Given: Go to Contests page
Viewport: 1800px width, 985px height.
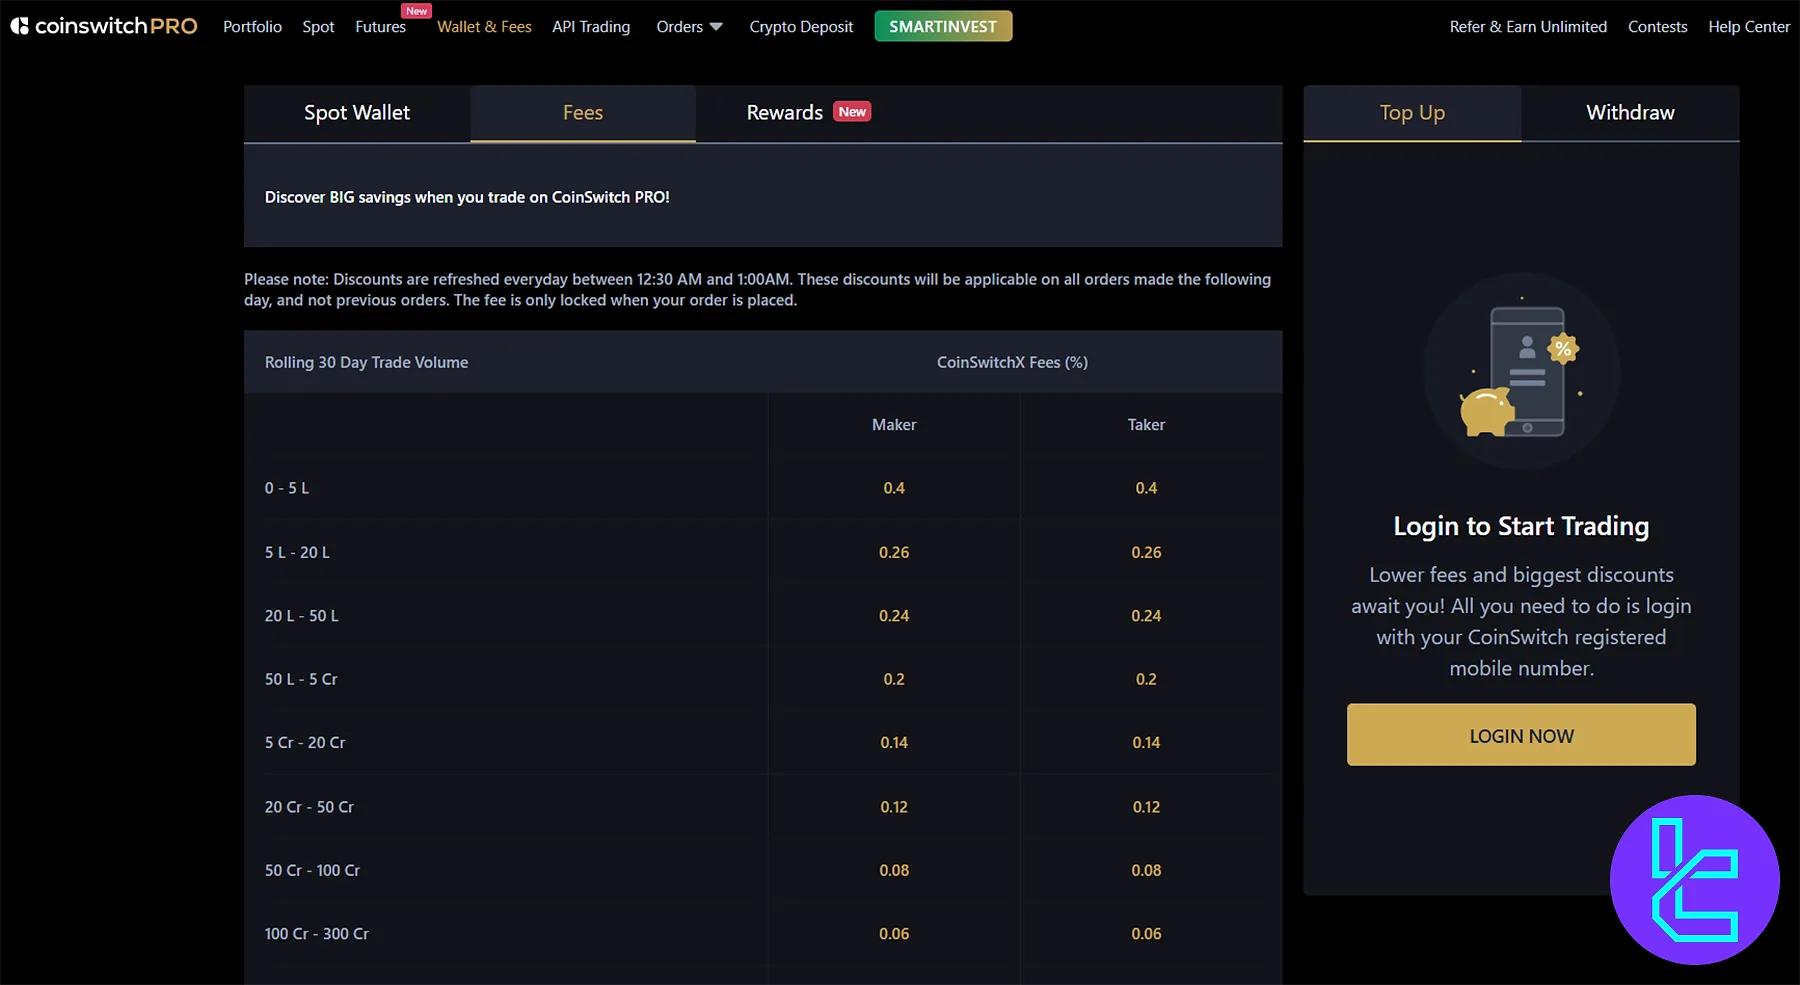Looking at the screenshot, I should pyautogui.click(x=1657, y=27).
